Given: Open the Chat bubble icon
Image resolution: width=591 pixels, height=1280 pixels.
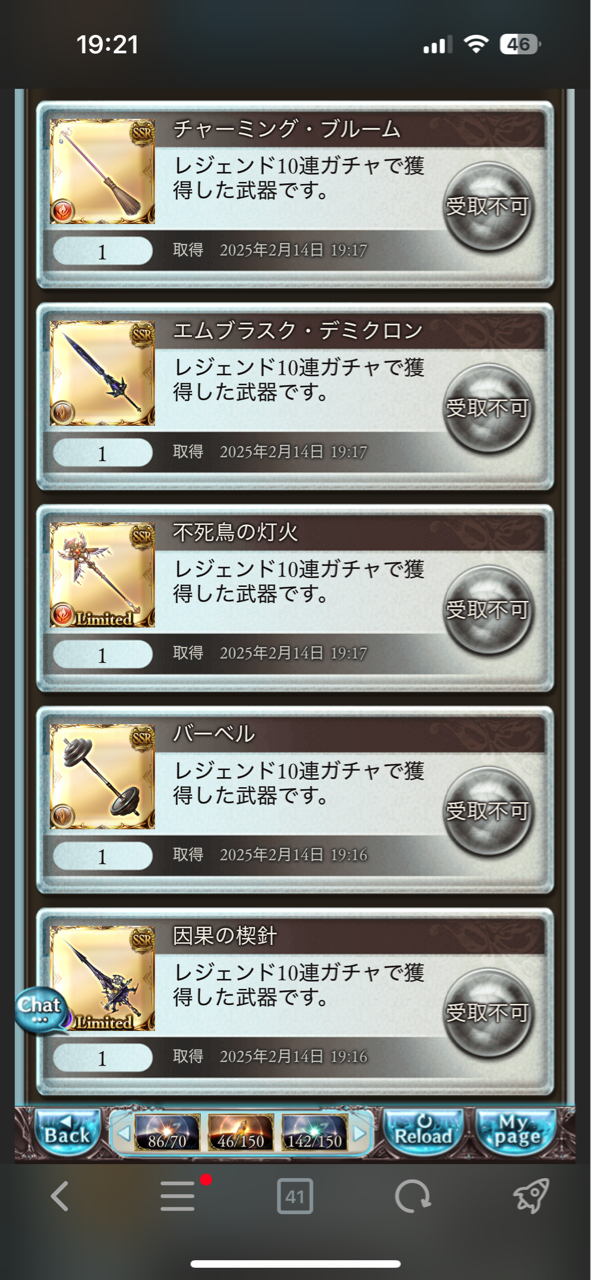Looking at the screenshot, I should click(x=40, y=1008).
